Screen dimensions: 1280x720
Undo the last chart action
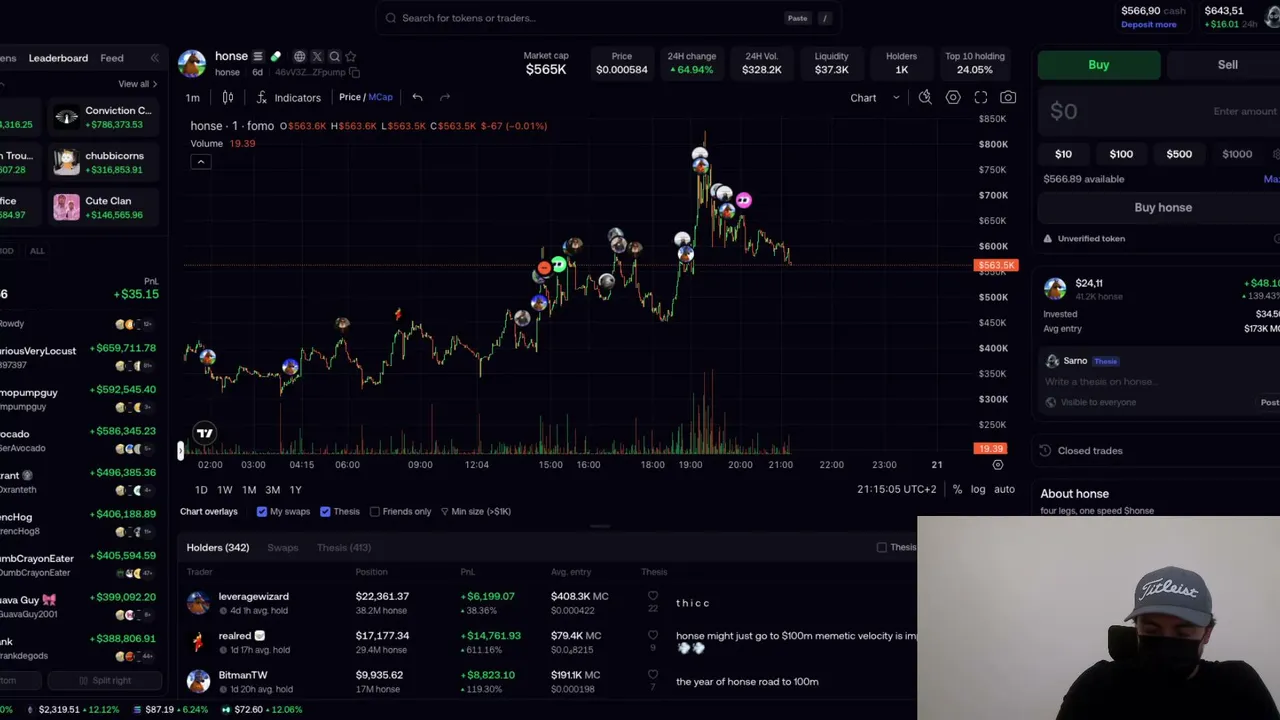[417, 97]
